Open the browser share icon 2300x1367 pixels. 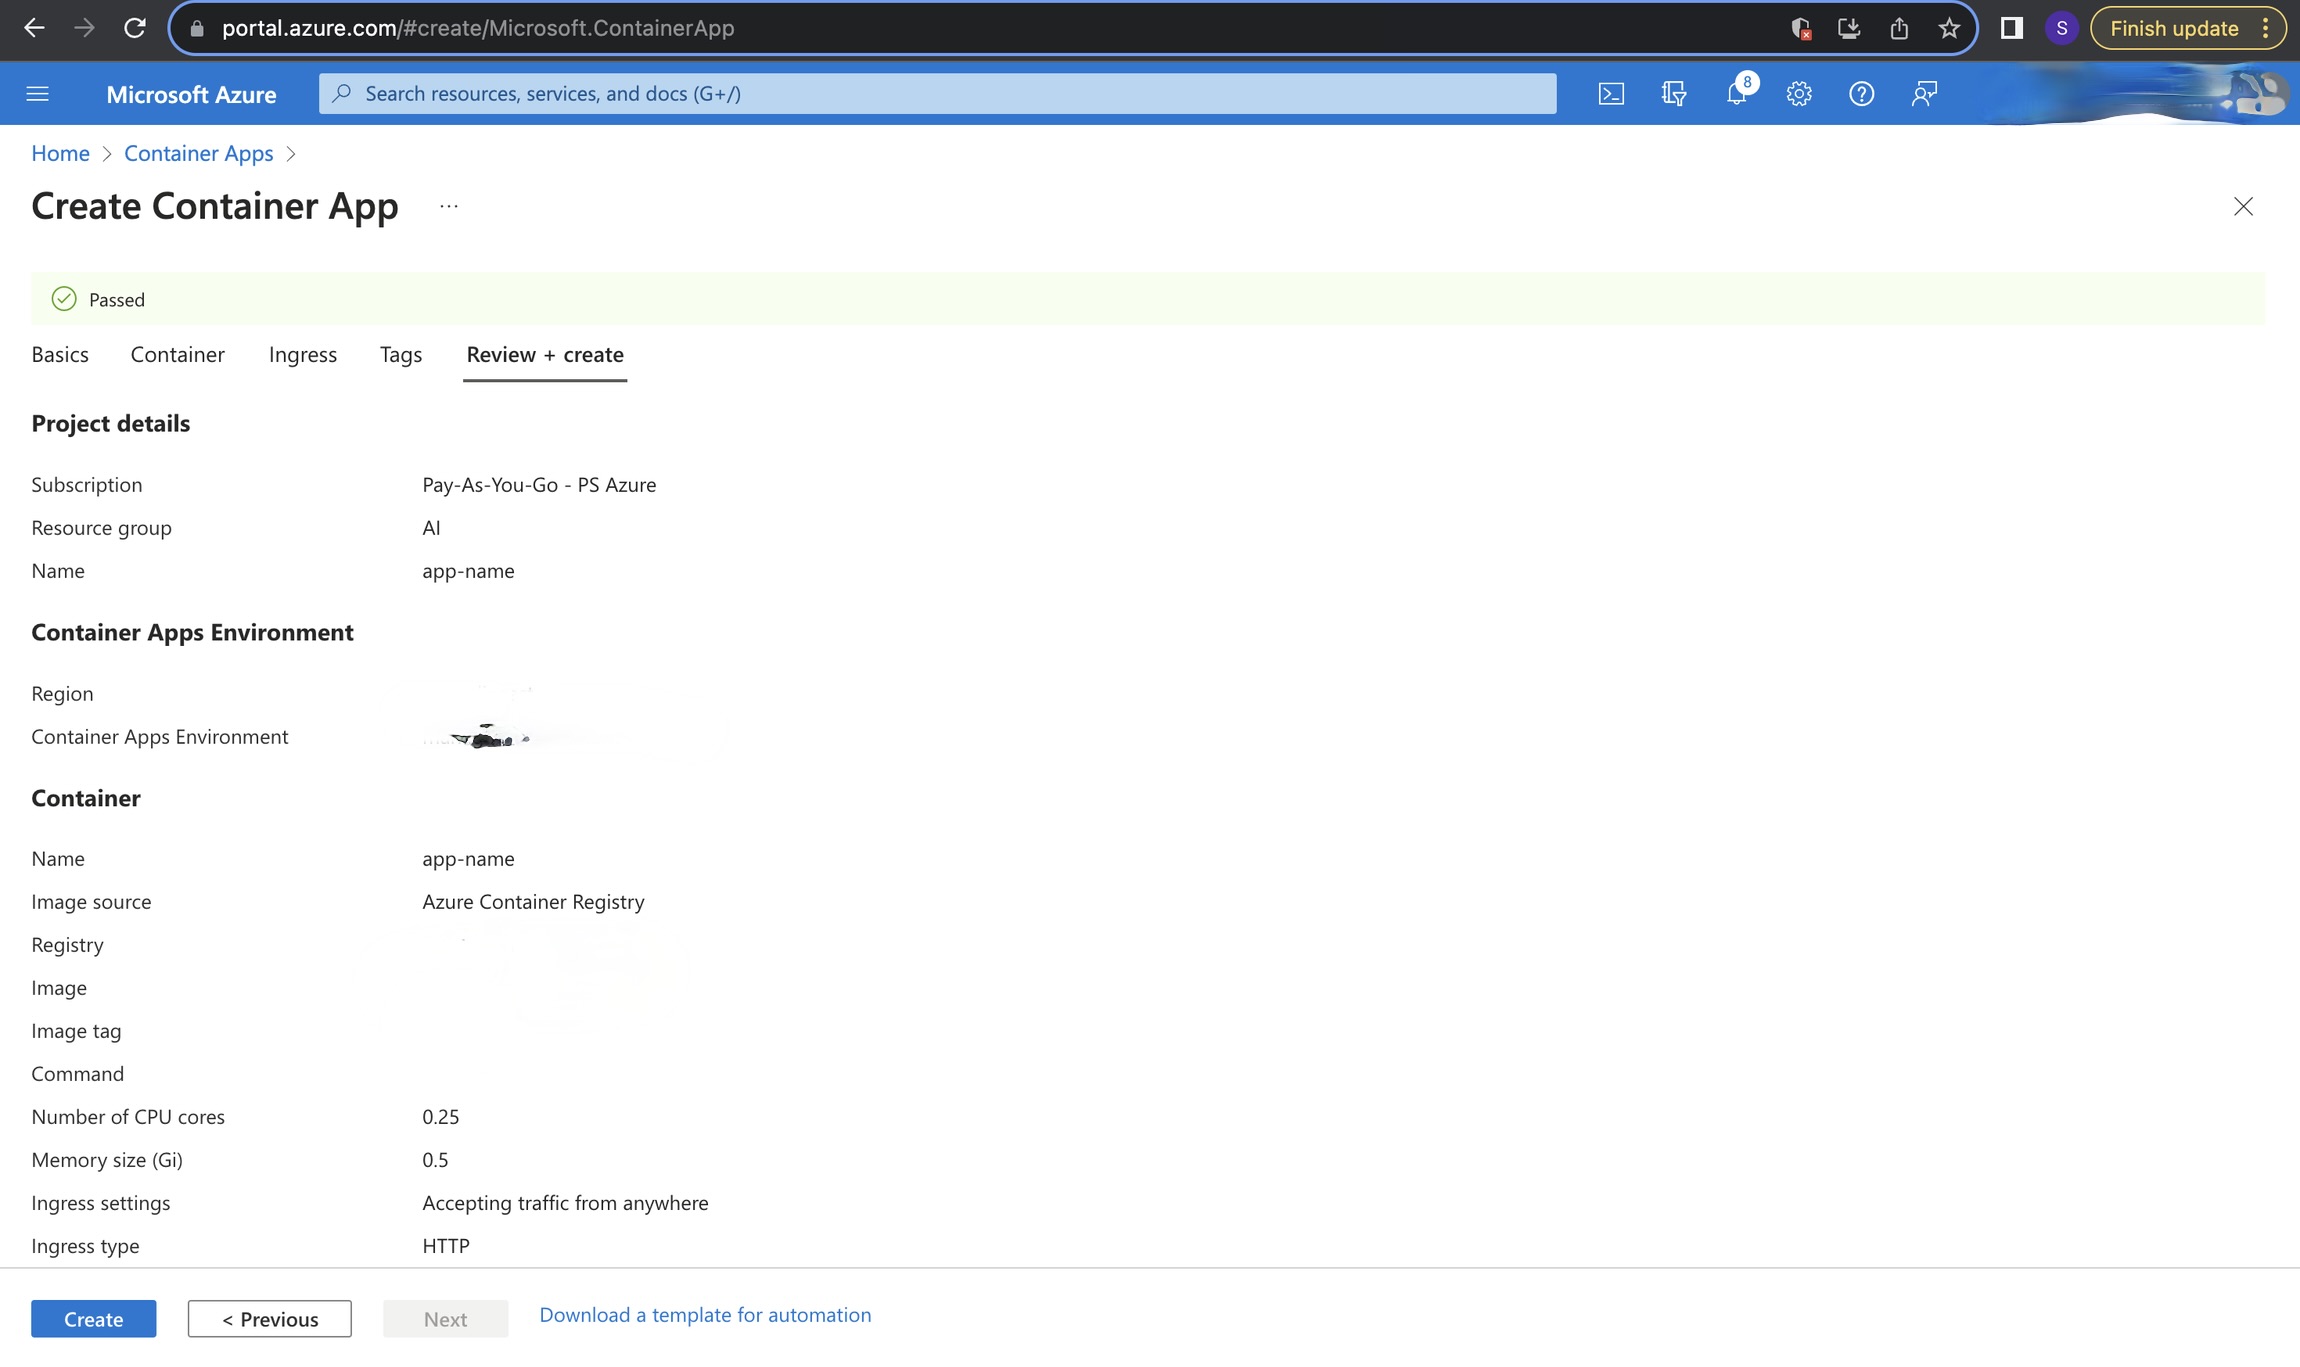pos(1900,28)
